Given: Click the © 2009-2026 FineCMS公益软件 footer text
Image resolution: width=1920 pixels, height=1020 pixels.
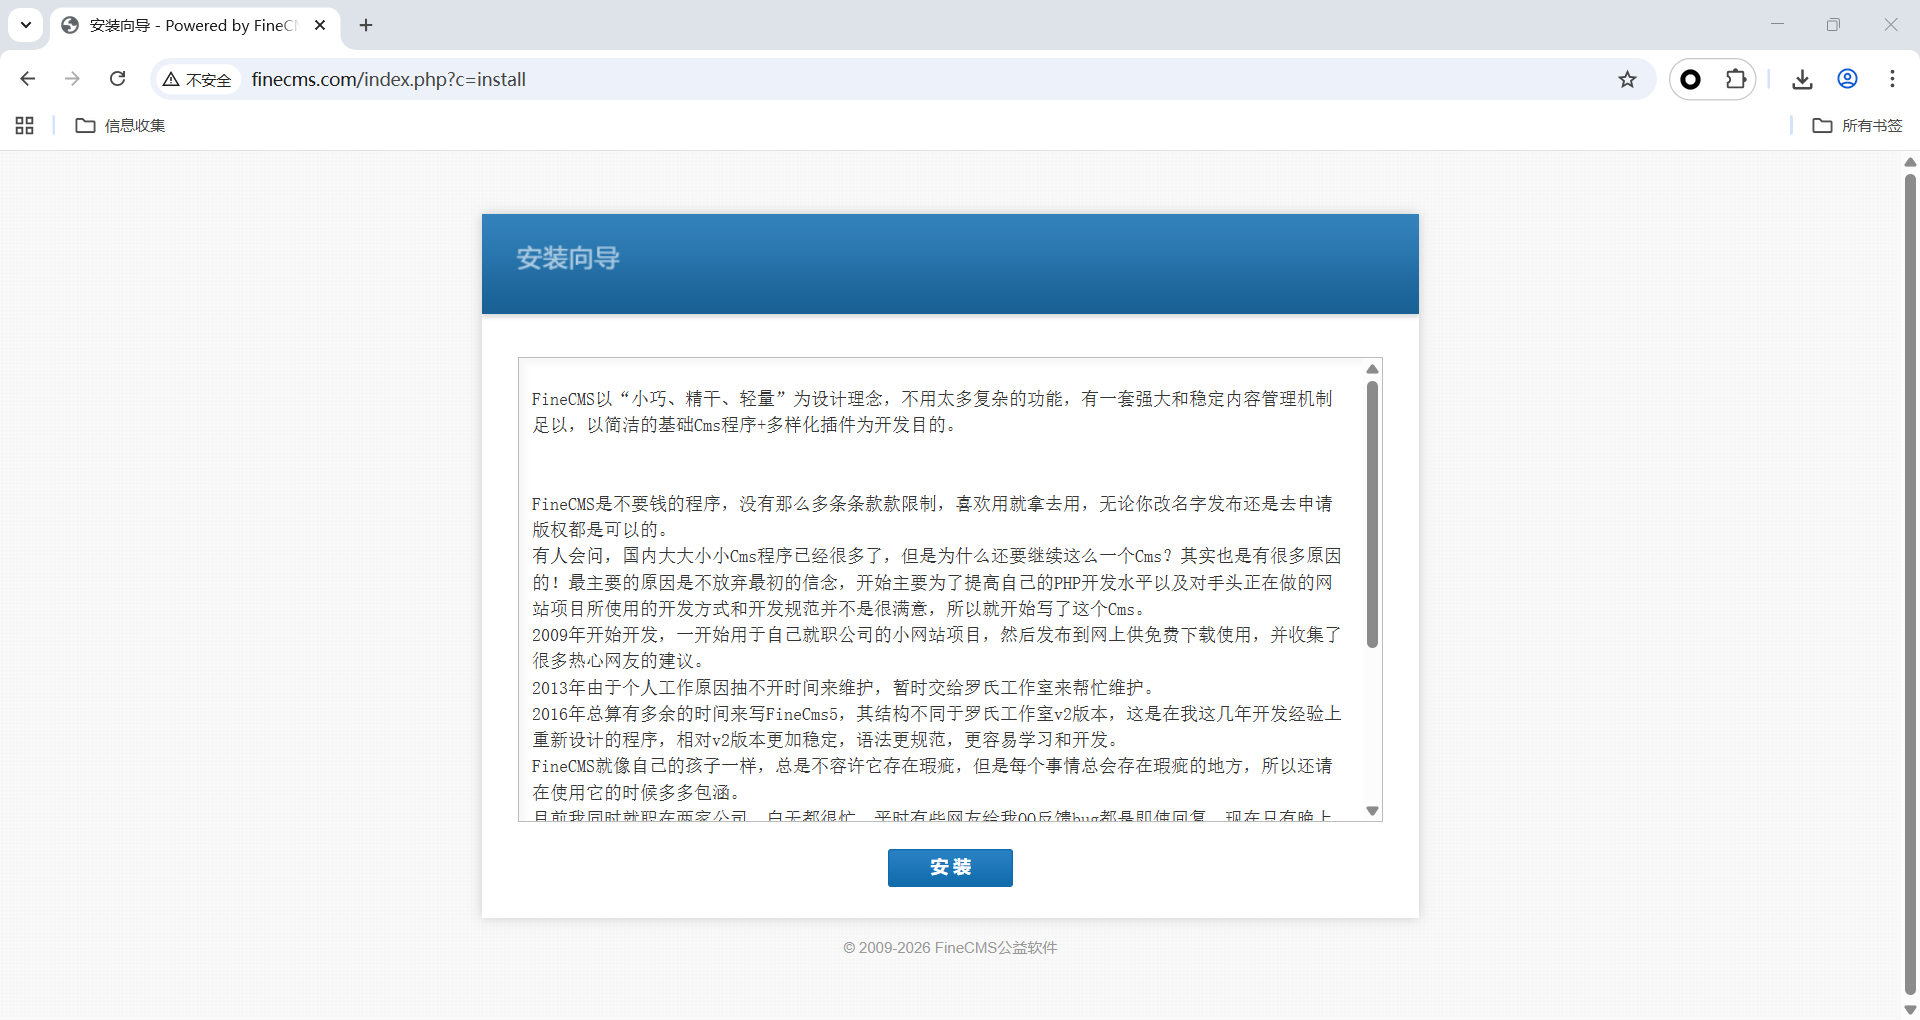Looking at the screenshot, I should pos(950,947).
